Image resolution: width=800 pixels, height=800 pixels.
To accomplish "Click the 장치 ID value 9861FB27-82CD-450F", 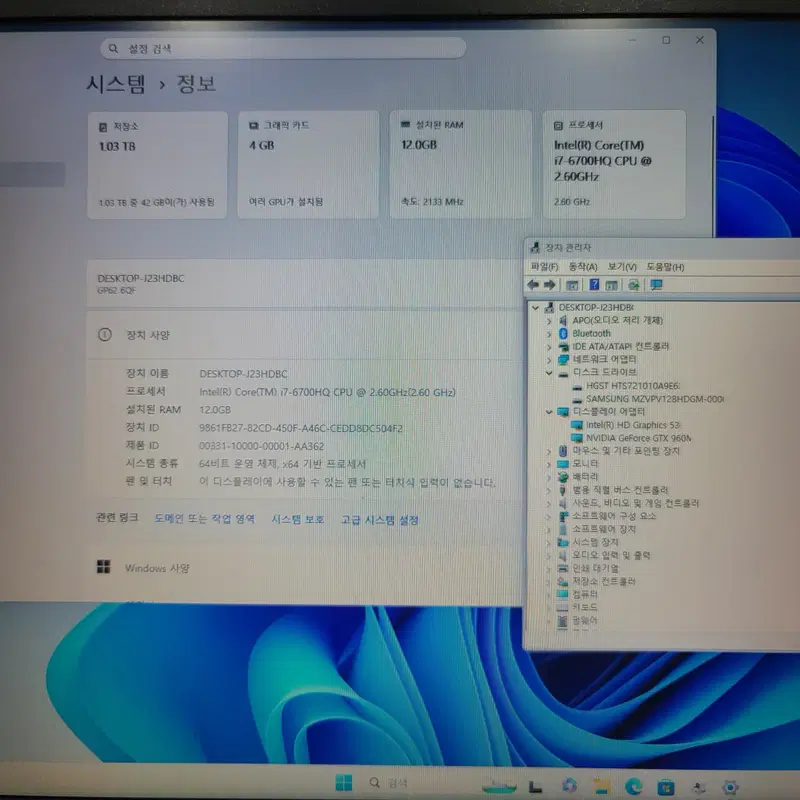I will click(301, 428).
